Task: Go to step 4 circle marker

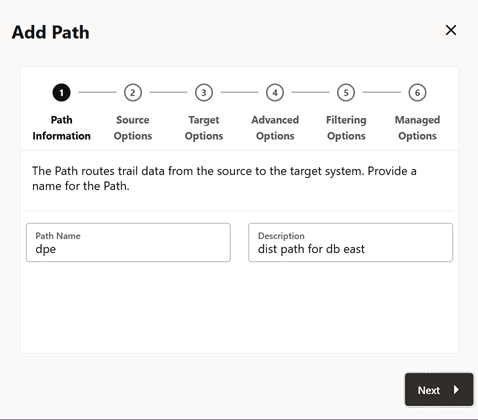Action: point(275,92)
